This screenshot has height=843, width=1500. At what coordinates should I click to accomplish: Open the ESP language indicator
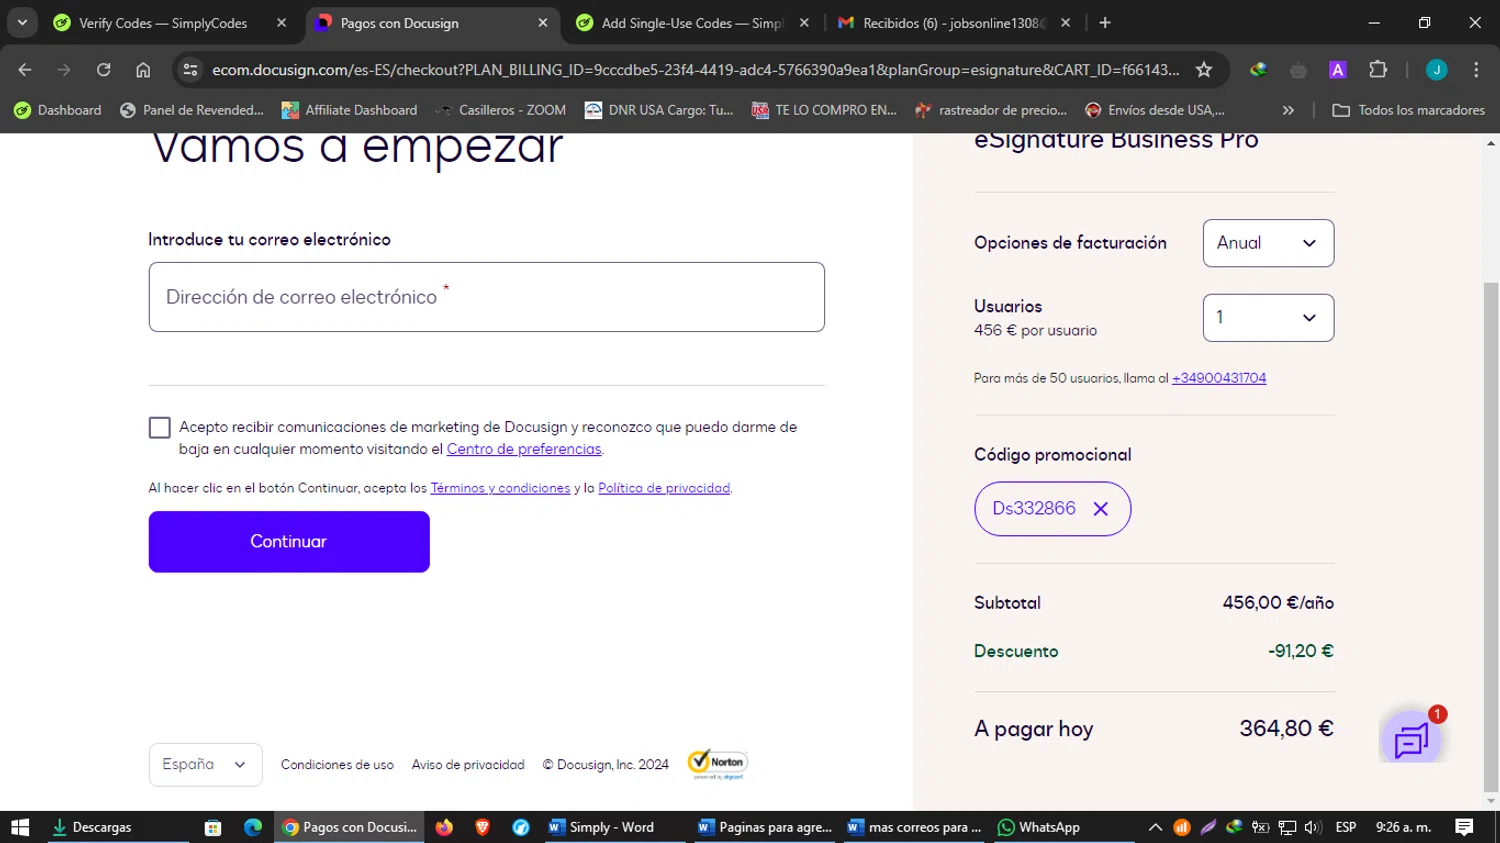1346,827
